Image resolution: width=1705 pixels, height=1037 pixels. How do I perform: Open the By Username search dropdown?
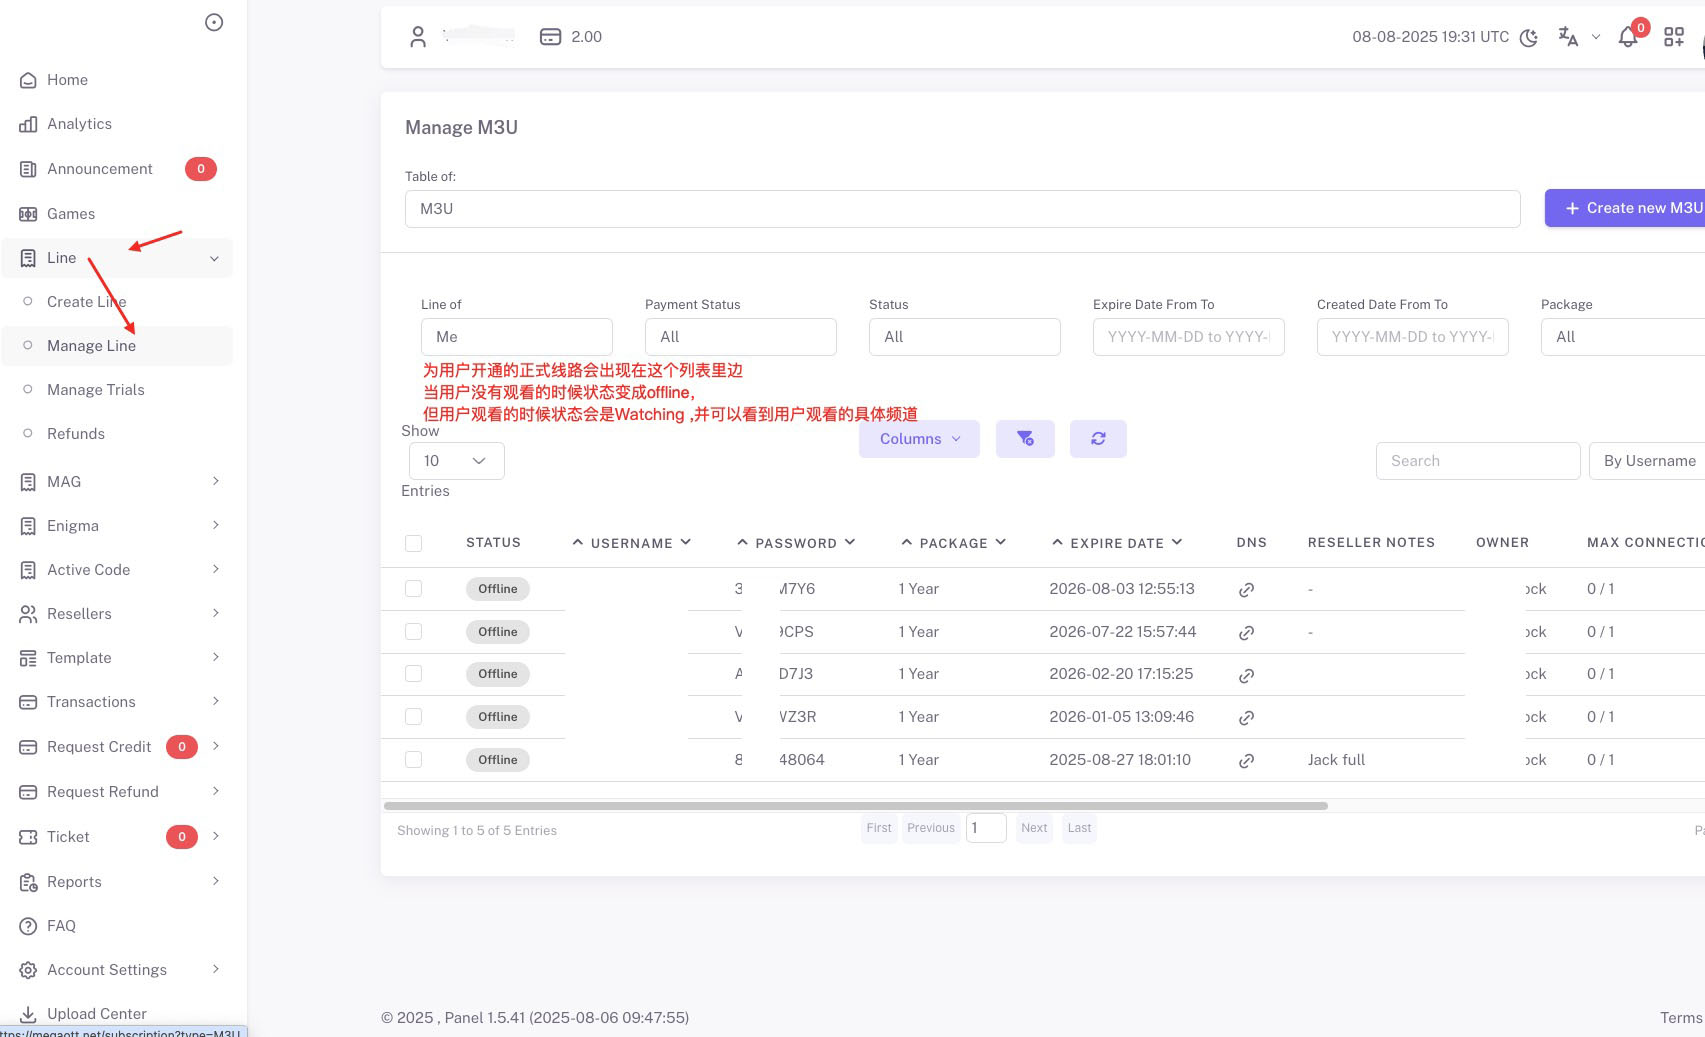(1647, 461)
